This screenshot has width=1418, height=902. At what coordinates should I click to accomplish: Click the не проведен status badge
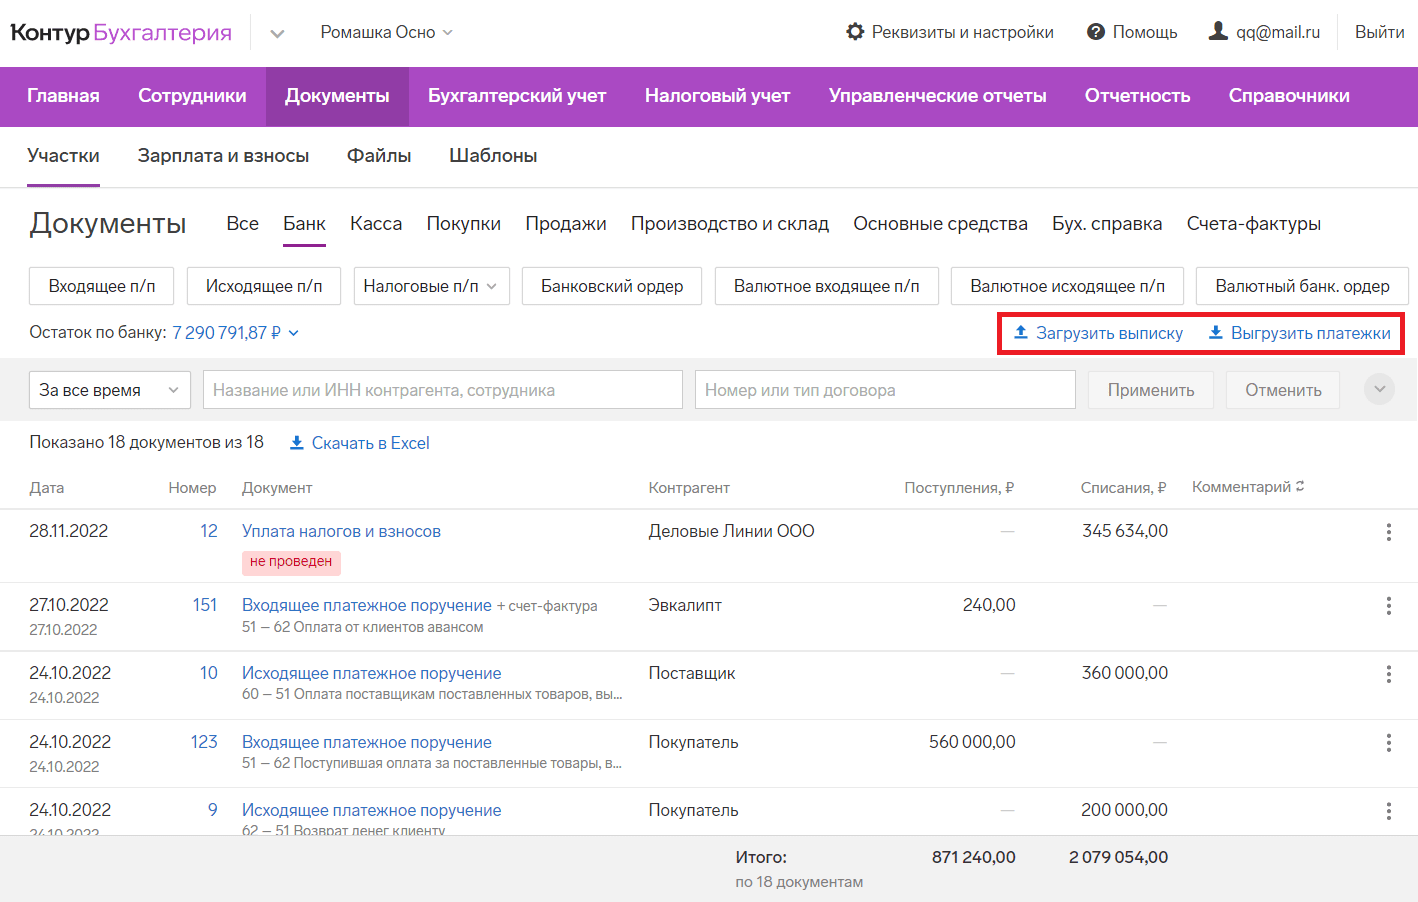coord(291,562)
